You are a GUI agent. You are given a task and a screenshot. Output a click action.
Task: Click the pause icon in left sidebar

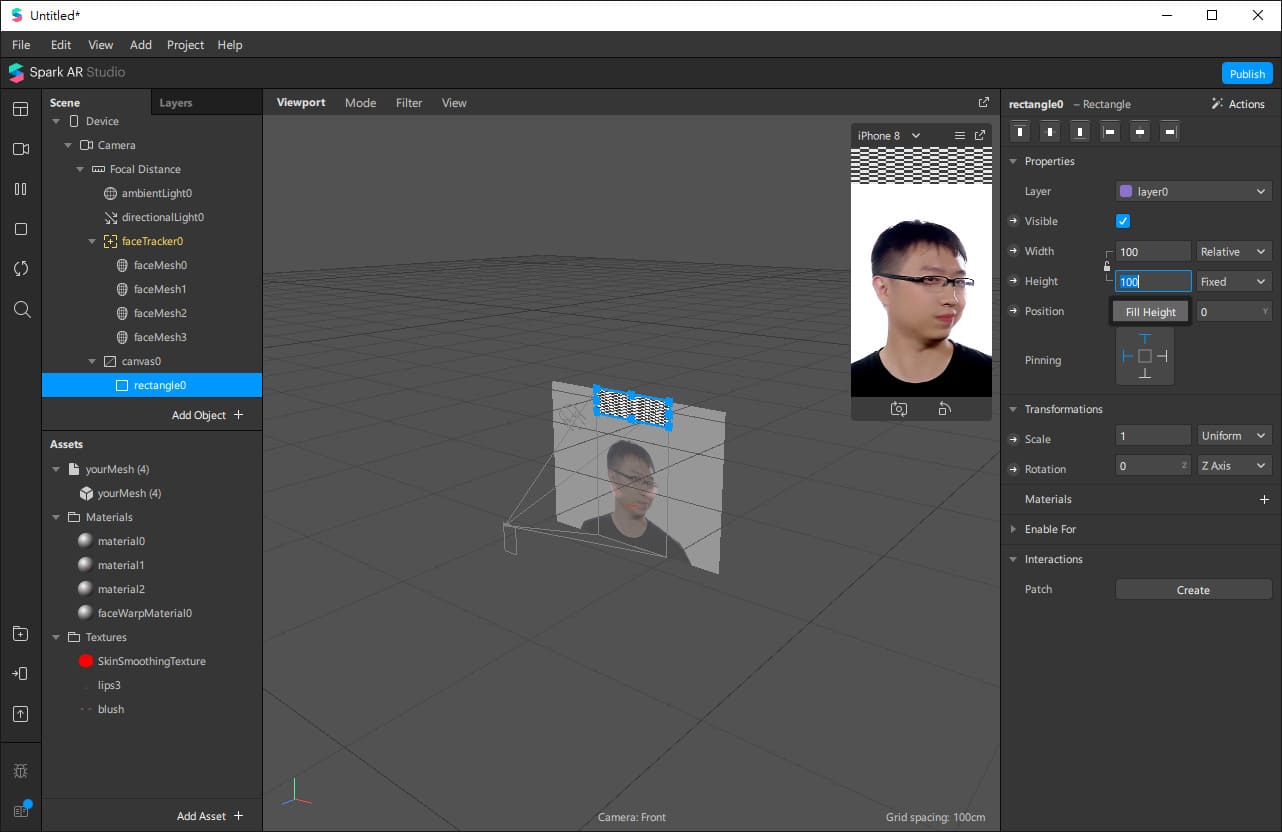(21, 189)
